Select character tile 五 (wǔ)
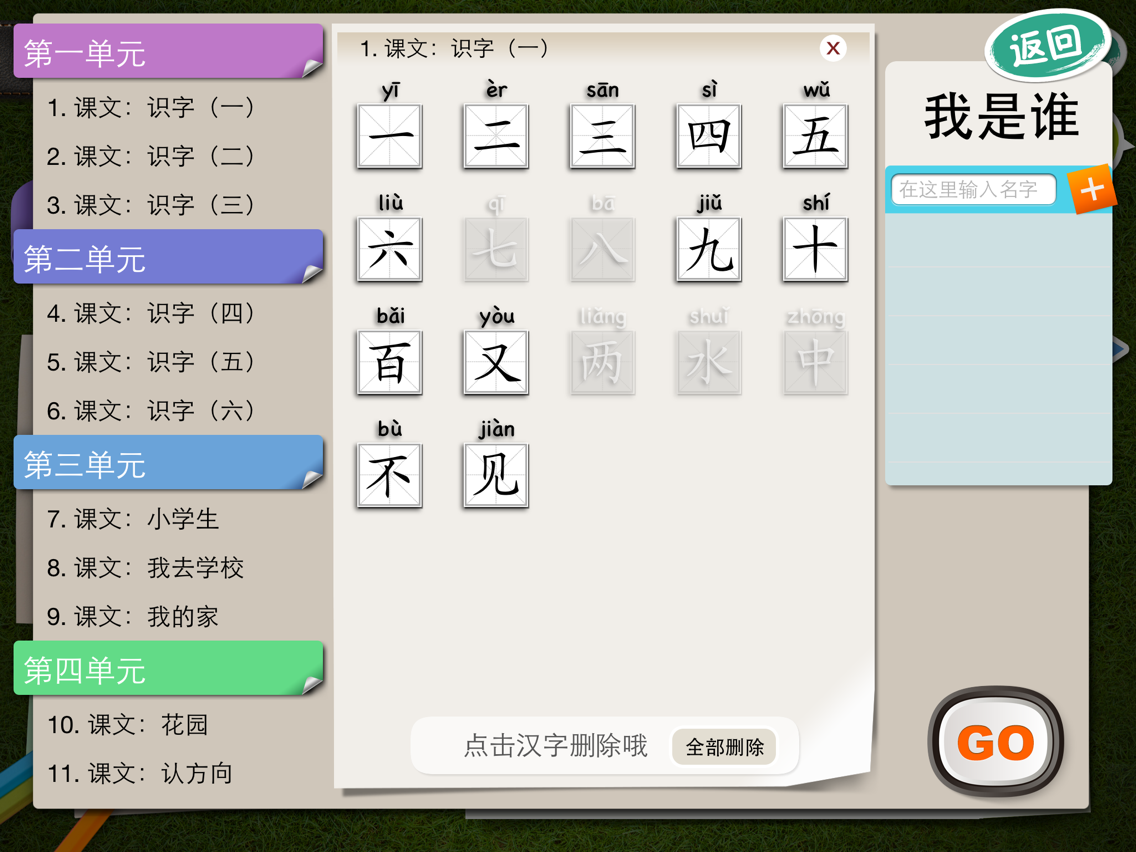1136x852 pixels. [x=815, y=136]
